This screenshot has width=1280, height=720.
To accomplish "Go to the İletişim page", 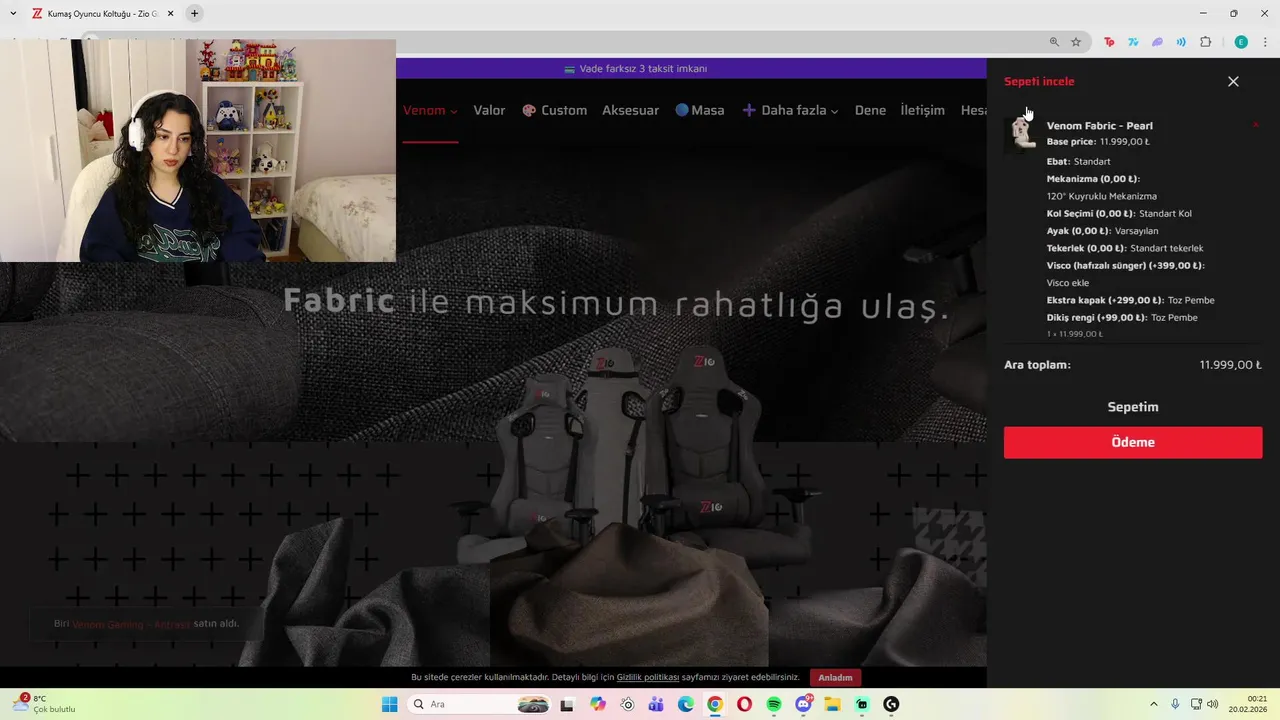I will tap(922, 110).
